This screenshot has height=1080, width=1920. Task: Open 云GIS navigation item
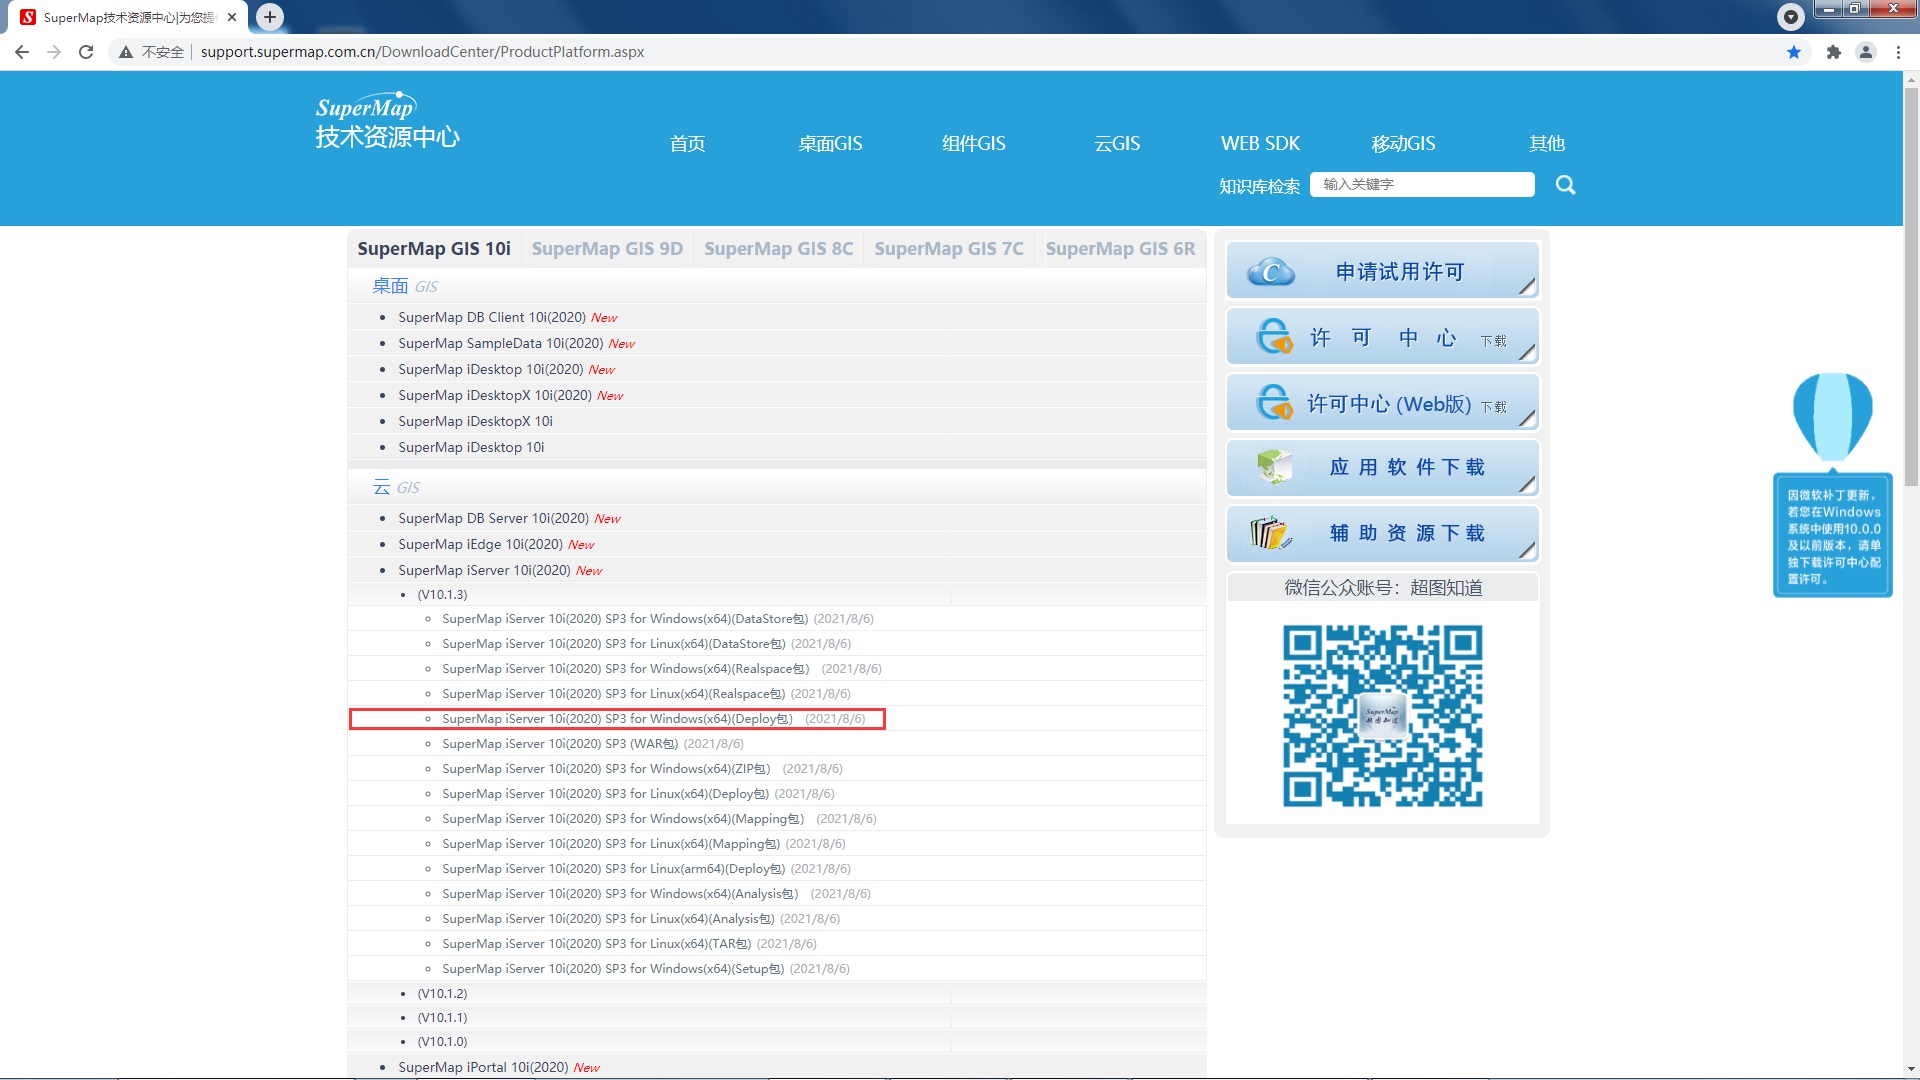coord(1117,144)
